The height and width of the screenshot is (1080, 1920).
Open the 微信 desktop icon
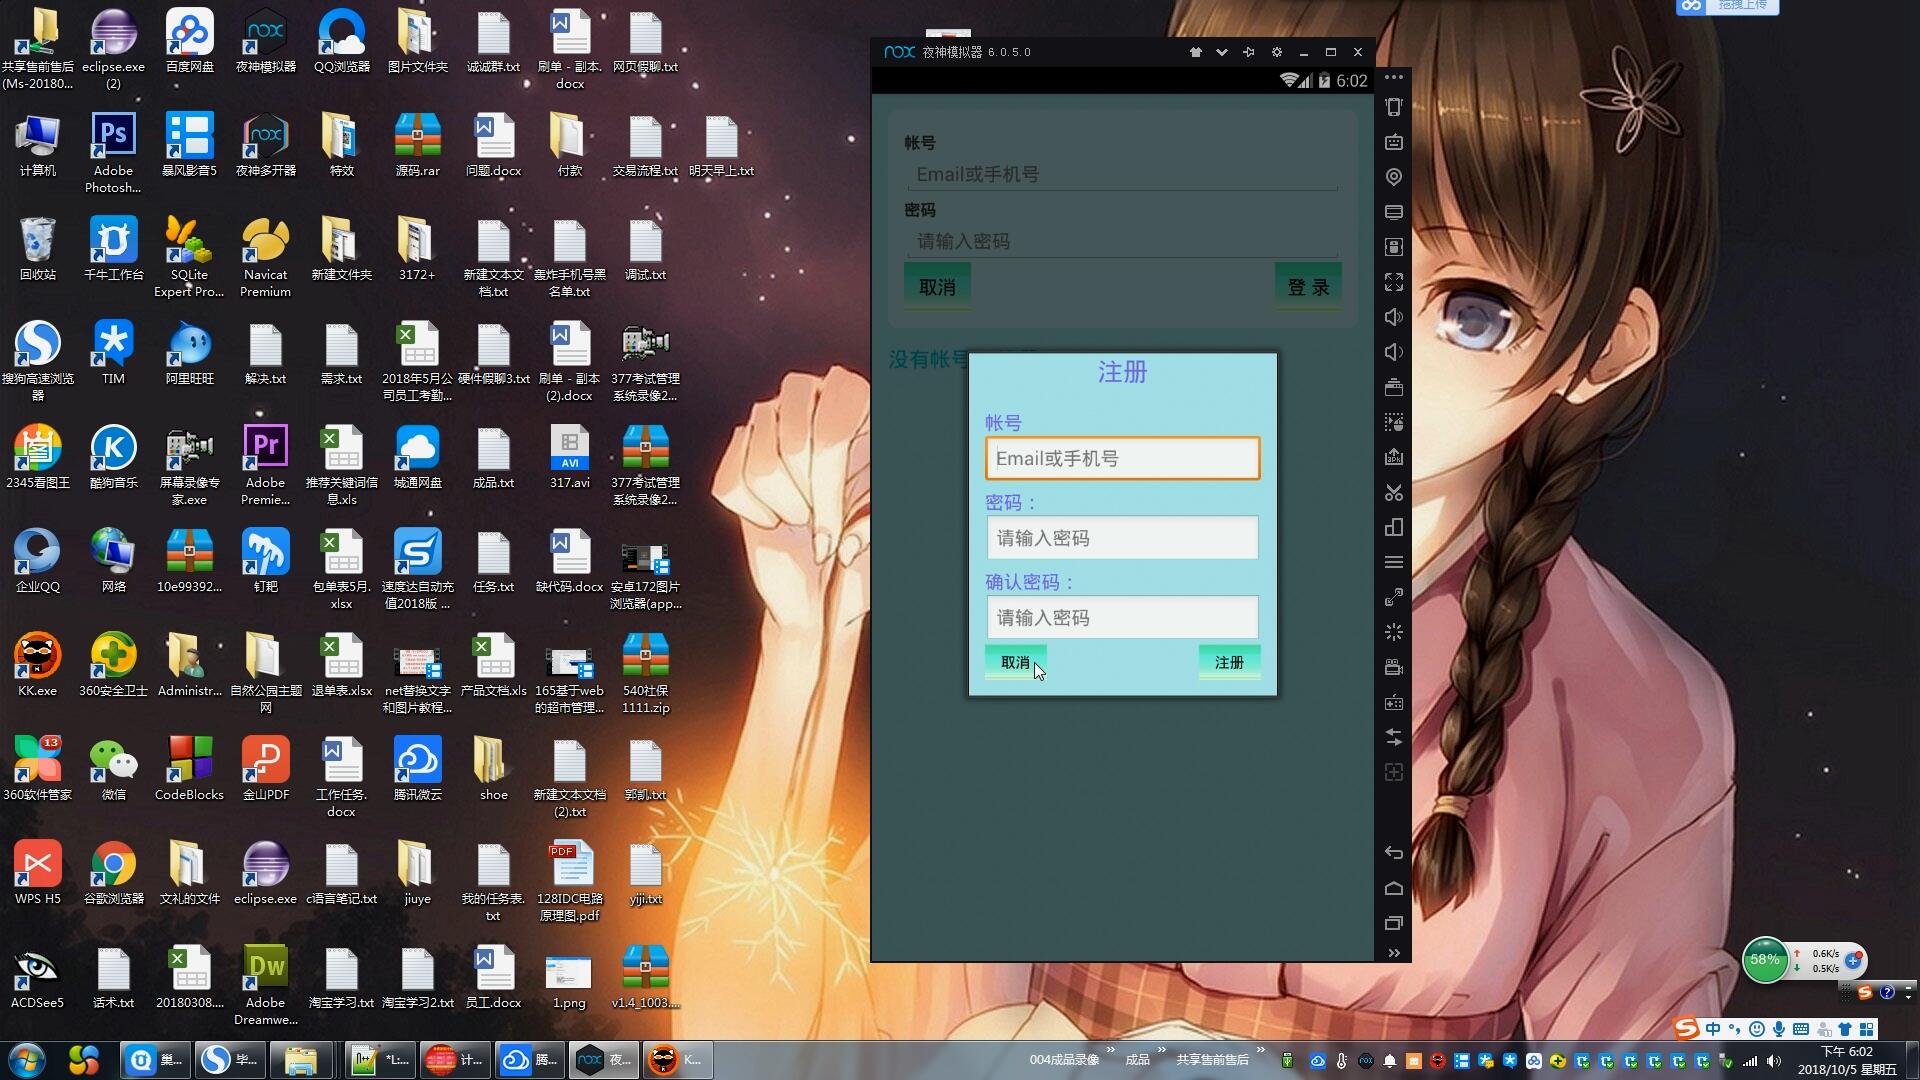tap(113, 768)
